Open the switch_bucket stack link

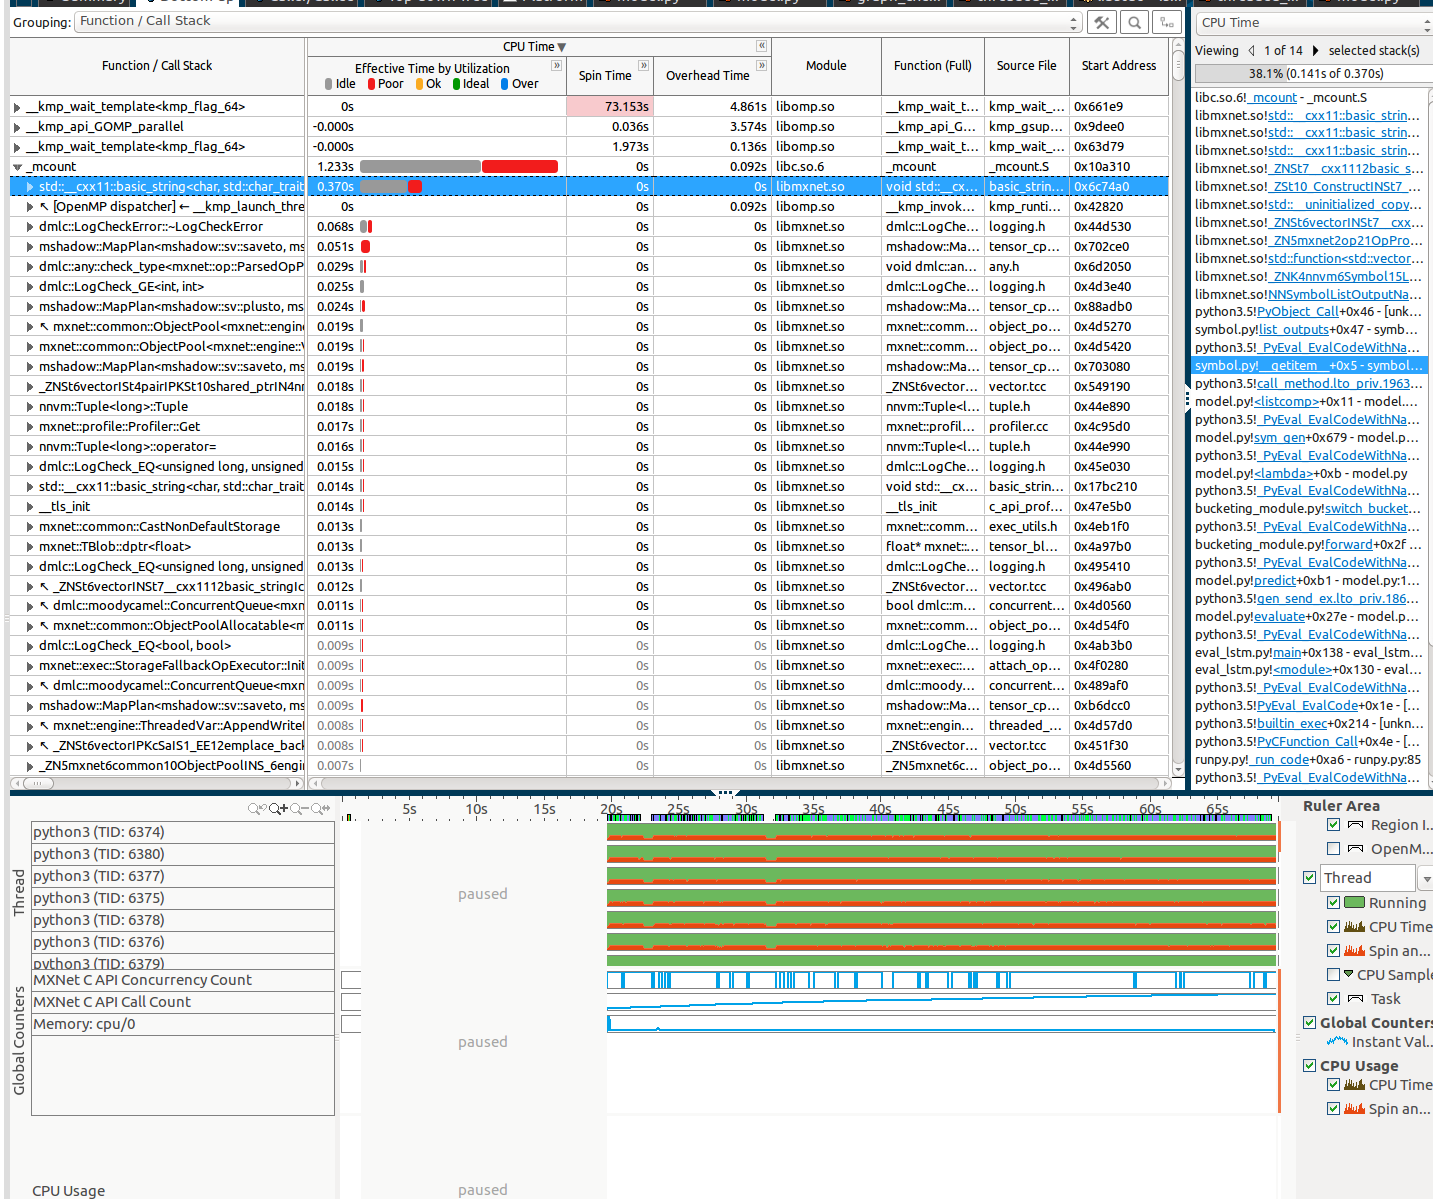1367,508
